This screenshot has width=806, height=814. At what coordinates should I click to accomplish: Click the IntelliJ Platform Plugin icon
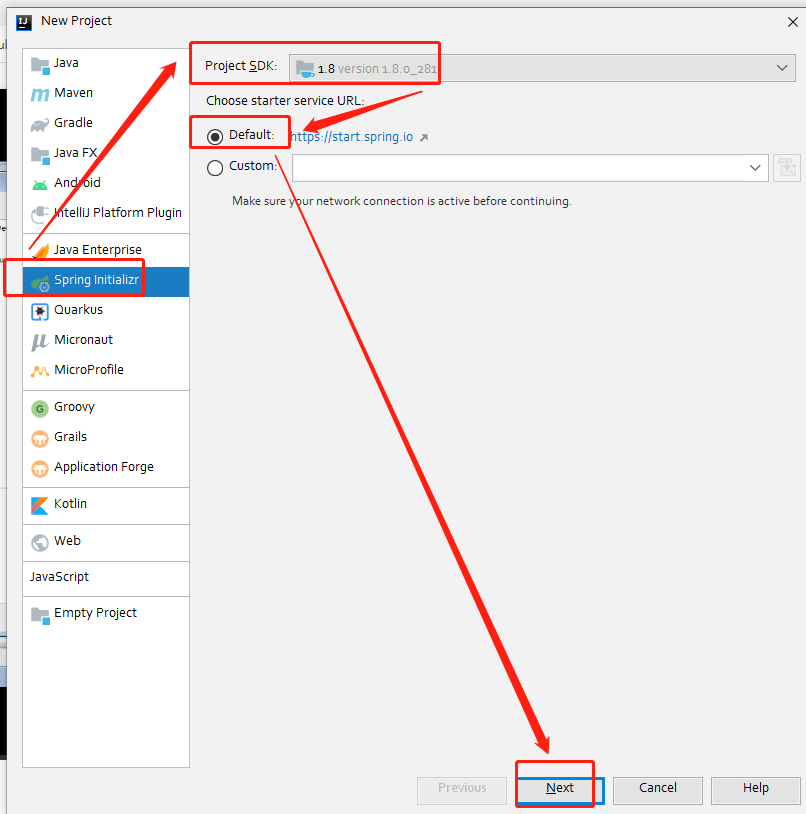click(x=40, y=214)
